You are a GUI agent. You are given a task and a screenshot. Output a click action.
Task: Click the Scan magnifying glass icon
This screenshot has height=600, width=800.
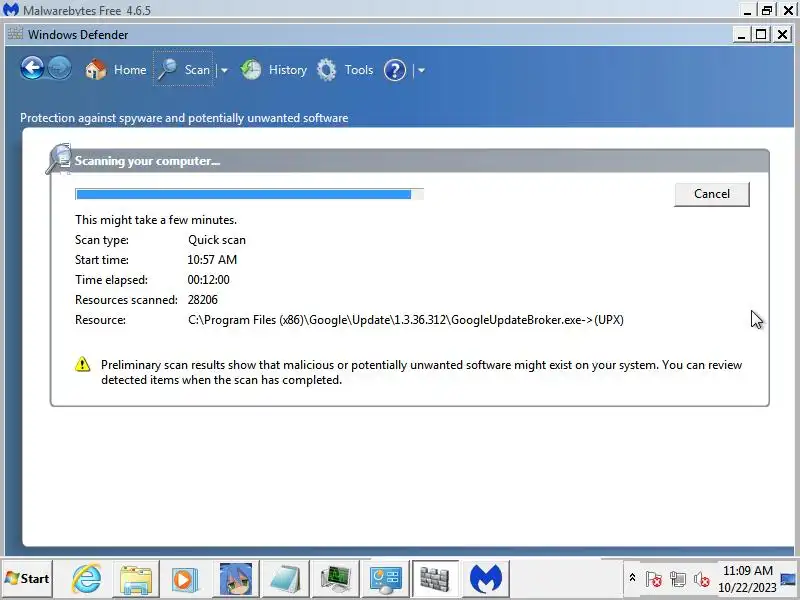click(167, 69)
